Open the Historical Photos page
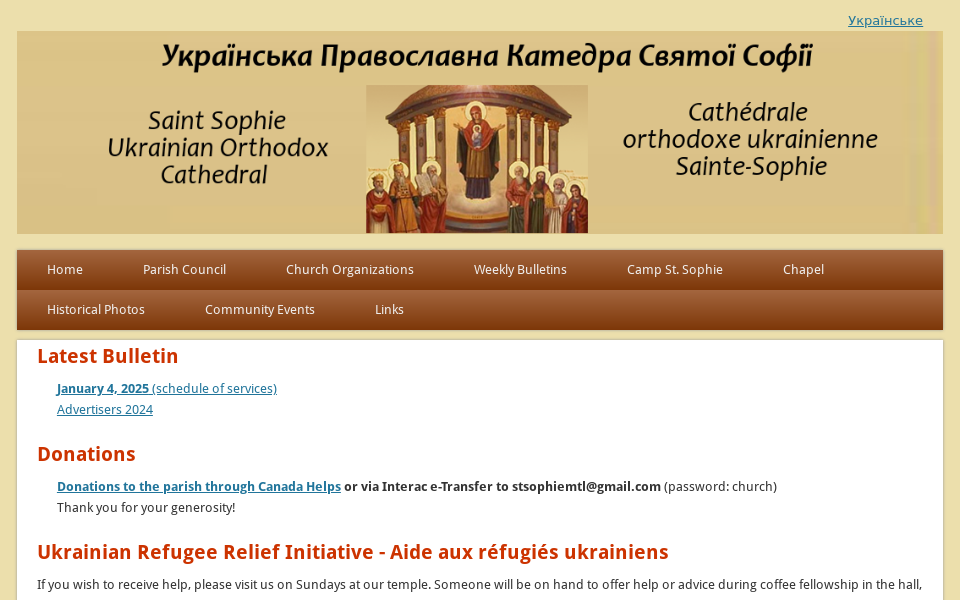The width and height of the screenshot is (960, 600). pyautogui.click(x=96, y=310)
